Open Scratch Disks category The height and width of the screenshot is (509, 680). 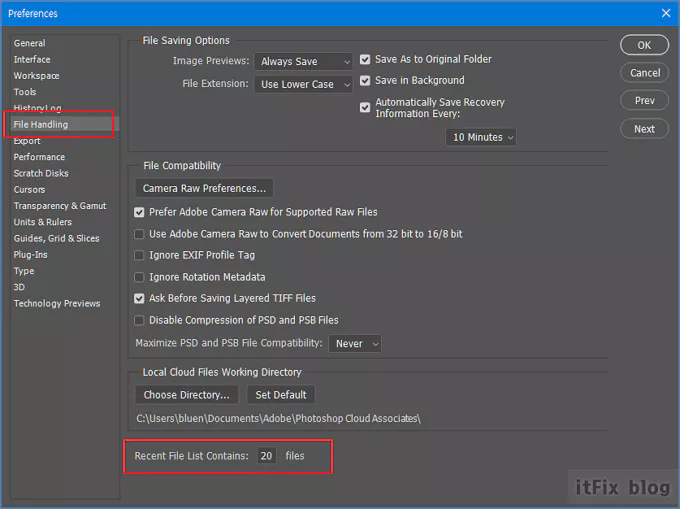[x=41, y=173]
